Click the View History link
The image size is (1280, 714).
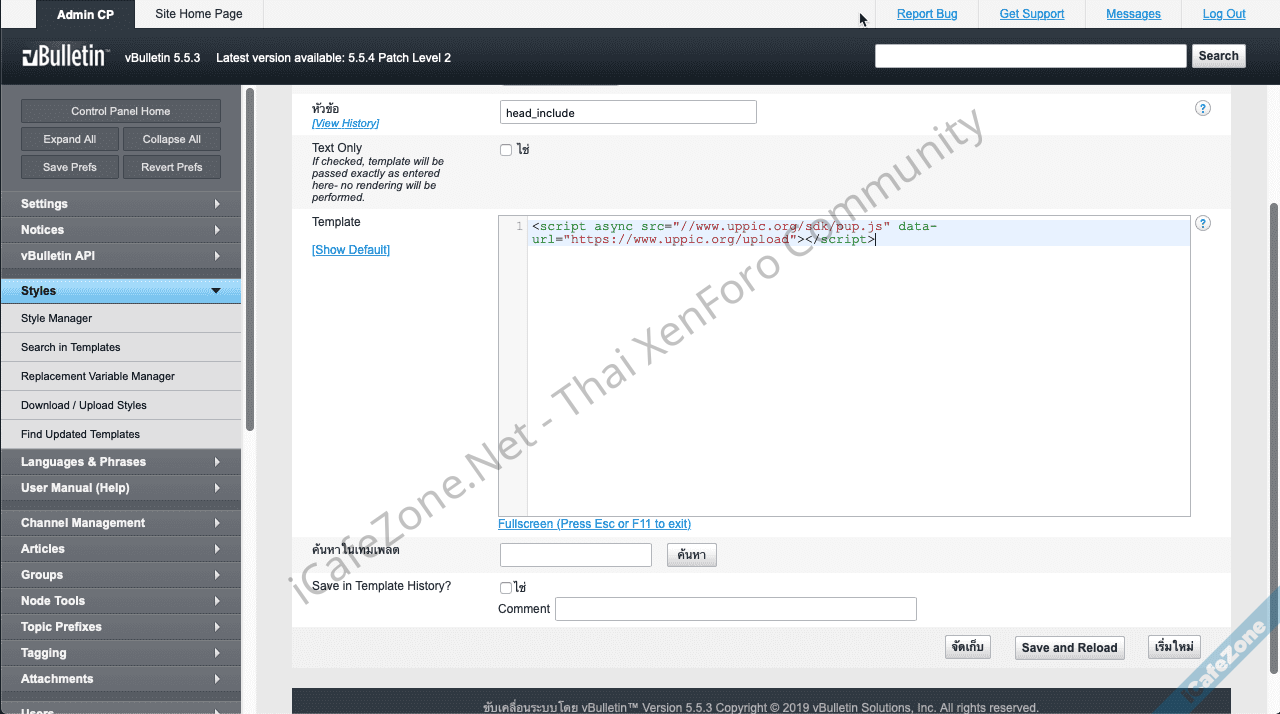[x=345, y=123]
